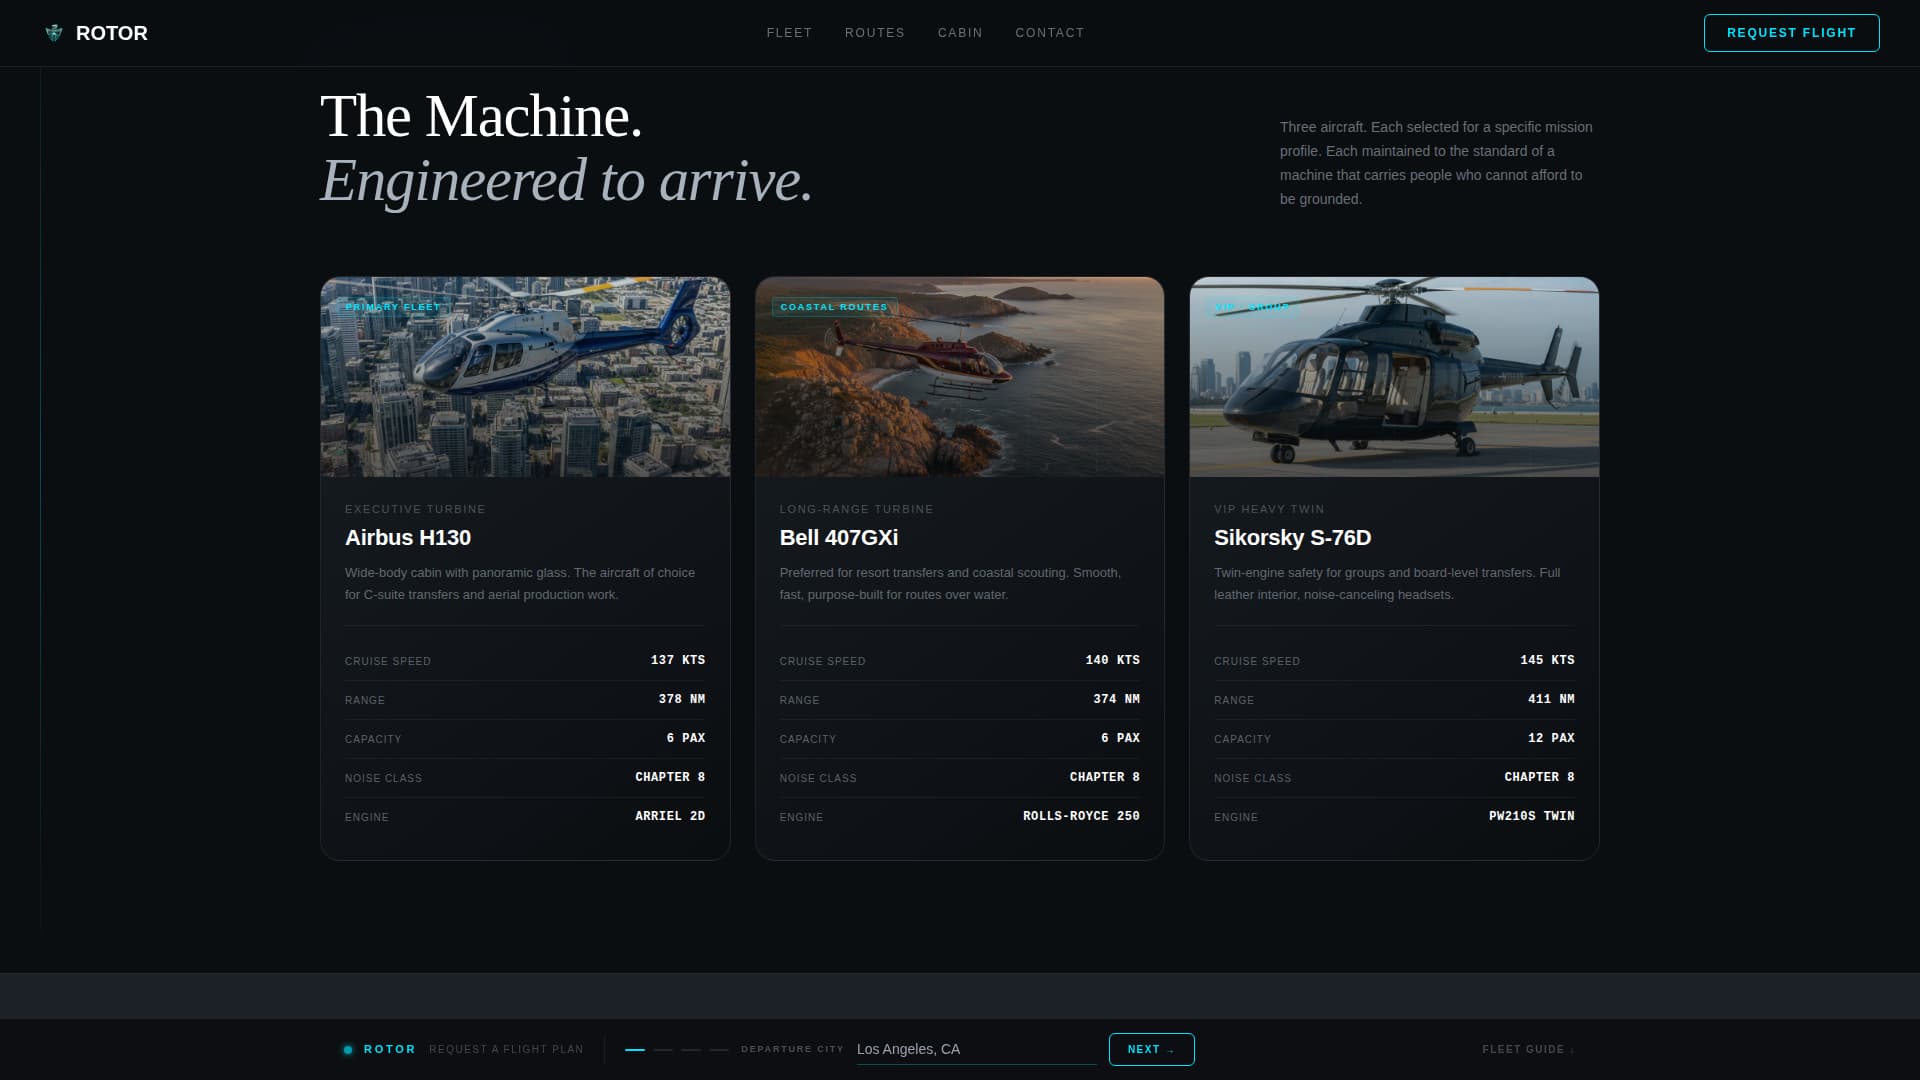Open the Fleet nav item
Screen dimensions: 1920x1080
click(x=789, y=33)
